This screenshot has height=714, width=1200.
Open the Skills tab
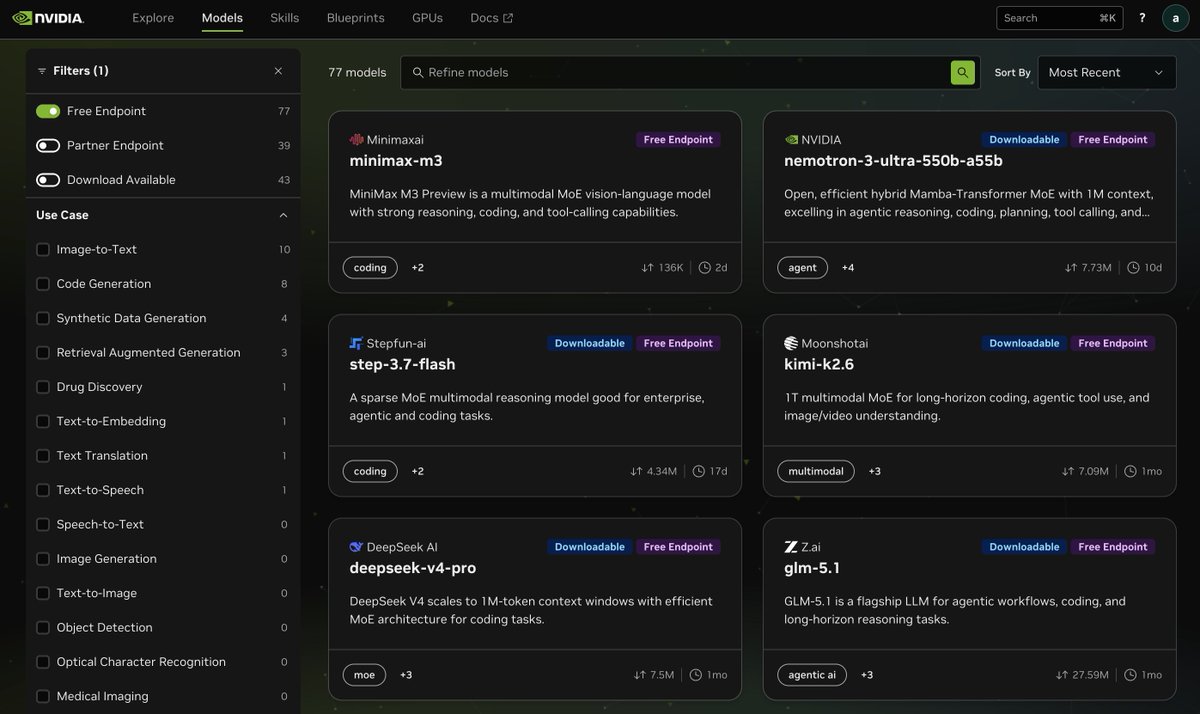(x=284, y=18)
